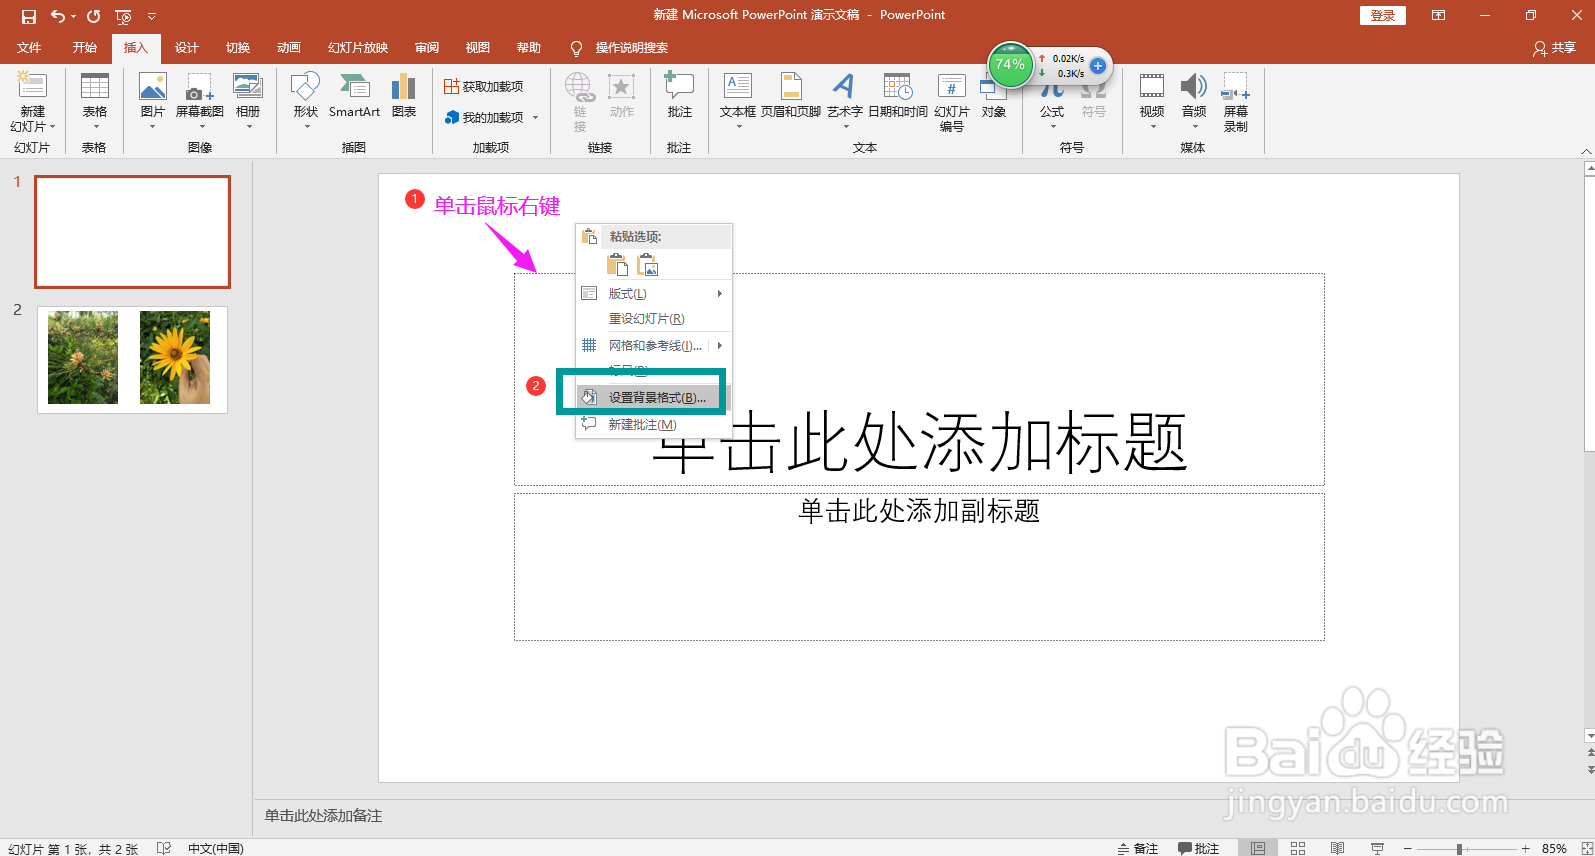Switch to the View (视图) tab
The image size is (1595, 856).
(477, 48)
